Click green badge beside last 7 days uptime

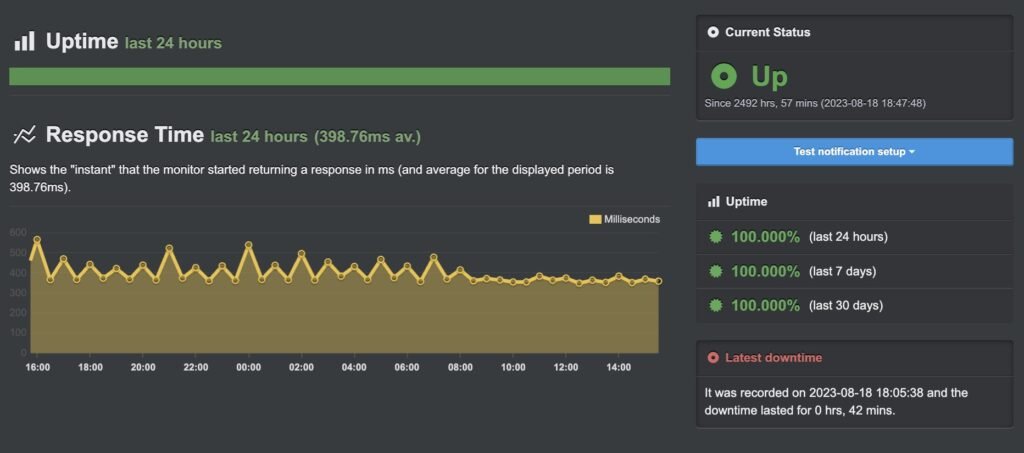coord(716,271)
